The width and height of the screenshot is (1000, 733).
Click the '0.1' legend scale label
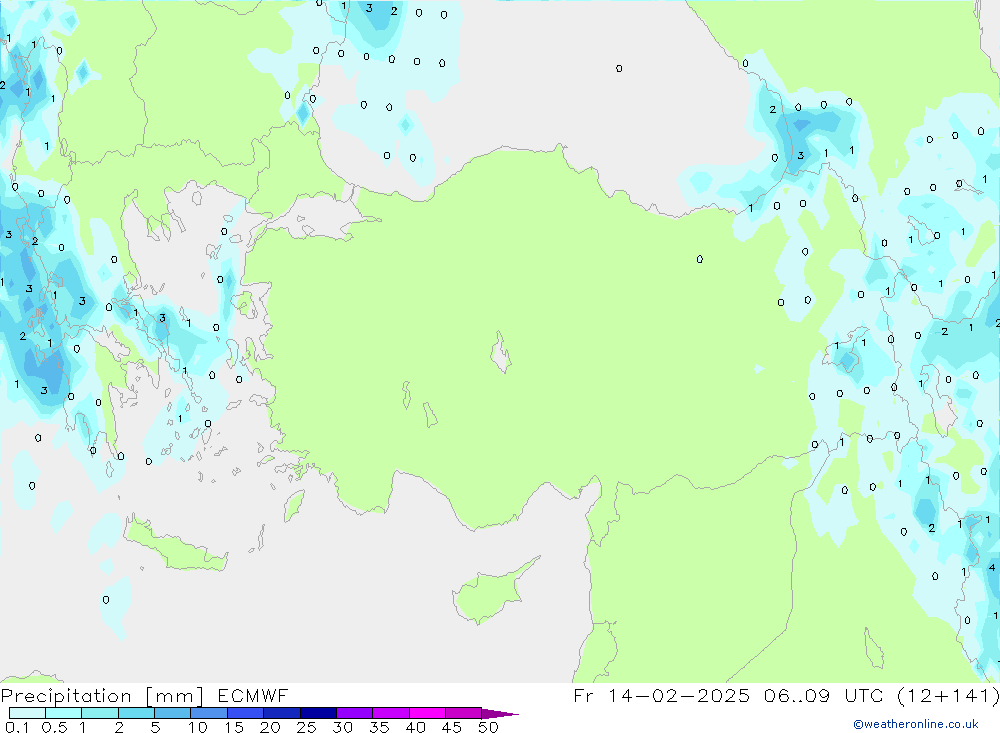click(x=17, y=727)
